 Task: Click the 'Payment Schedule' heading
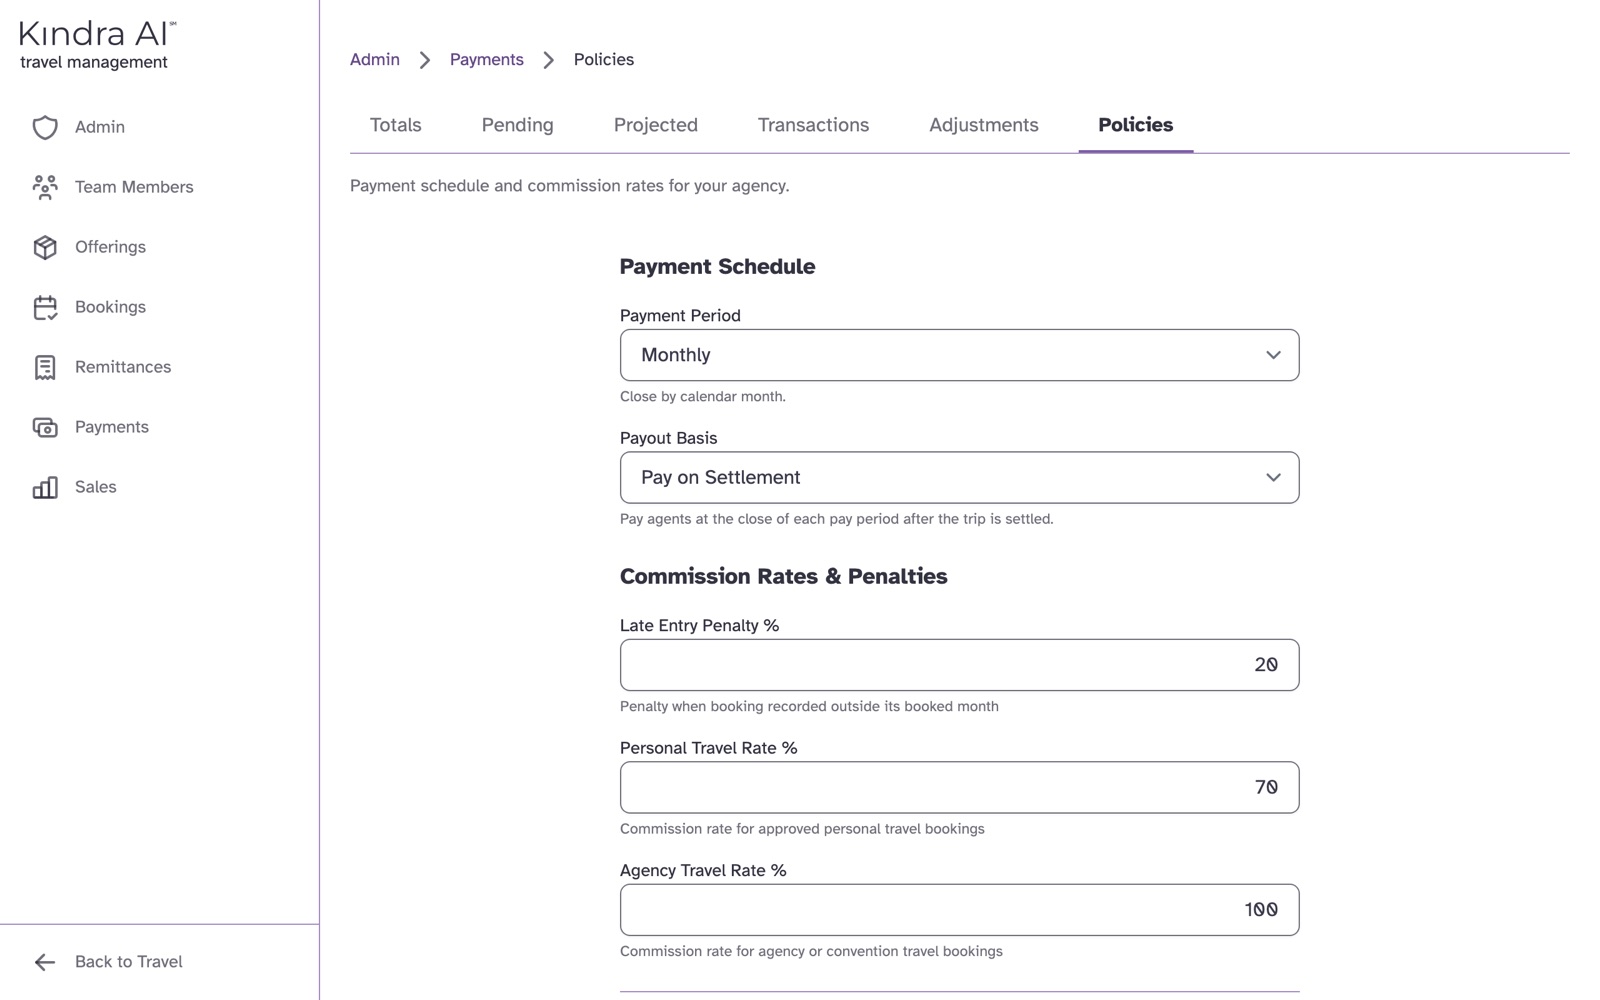tap(717, 267)
